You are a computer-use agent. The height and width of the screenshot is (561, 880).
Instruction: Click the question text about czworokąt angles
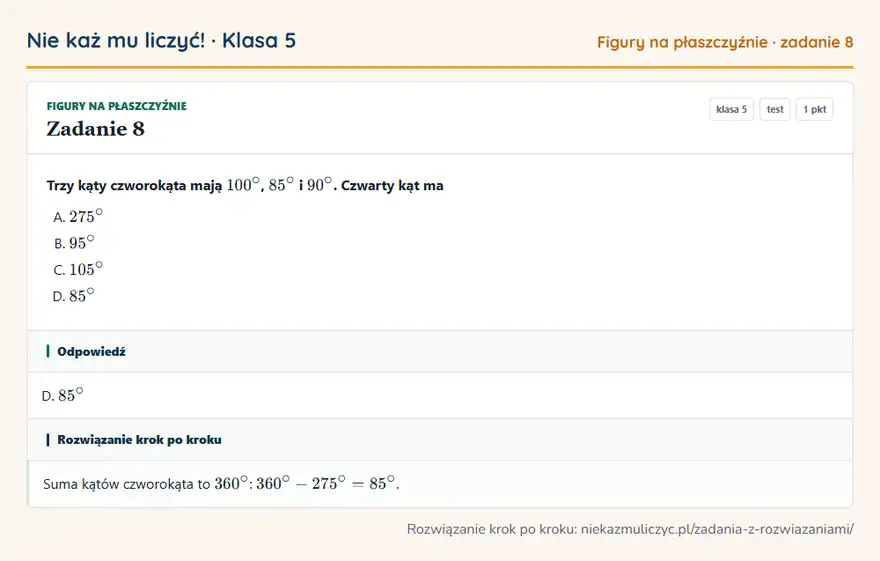click(245, 185)
